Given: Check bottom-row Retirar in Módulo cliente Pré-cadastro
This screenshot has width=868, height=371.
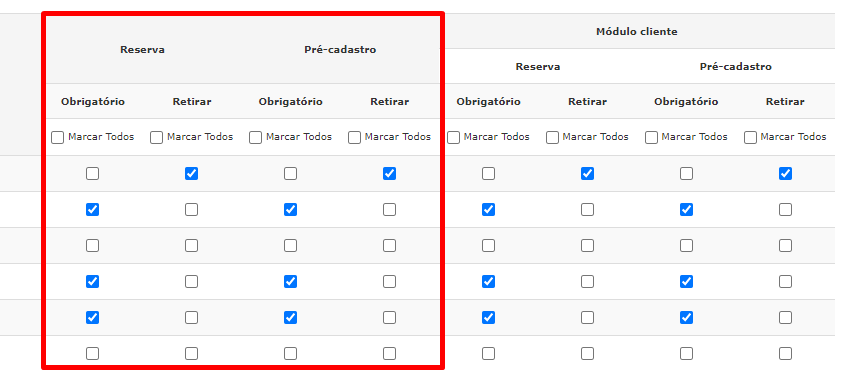Looking at the screenshot, I should pos(785,353).
